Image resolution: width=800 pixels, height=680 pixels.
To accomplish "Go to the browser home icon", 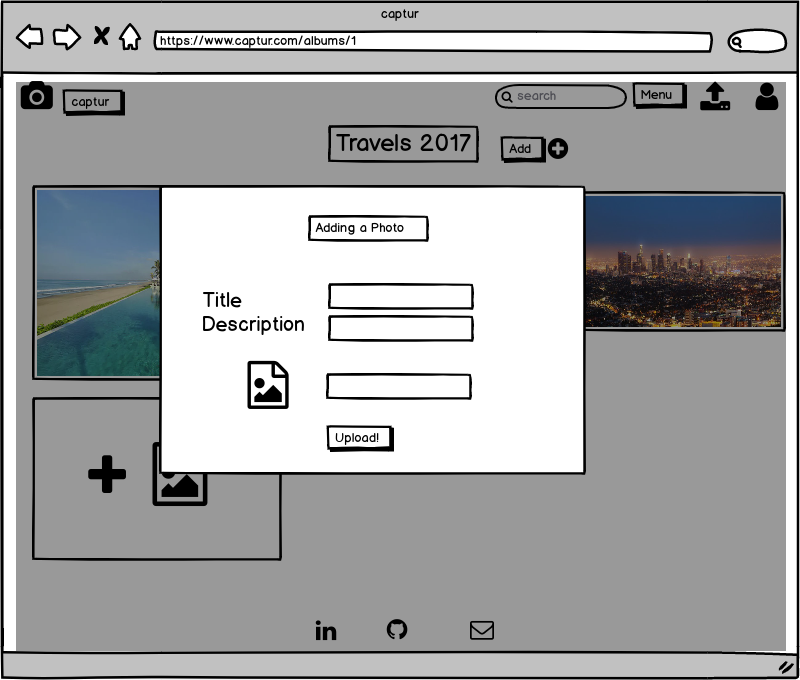I will tap(130, 37).
